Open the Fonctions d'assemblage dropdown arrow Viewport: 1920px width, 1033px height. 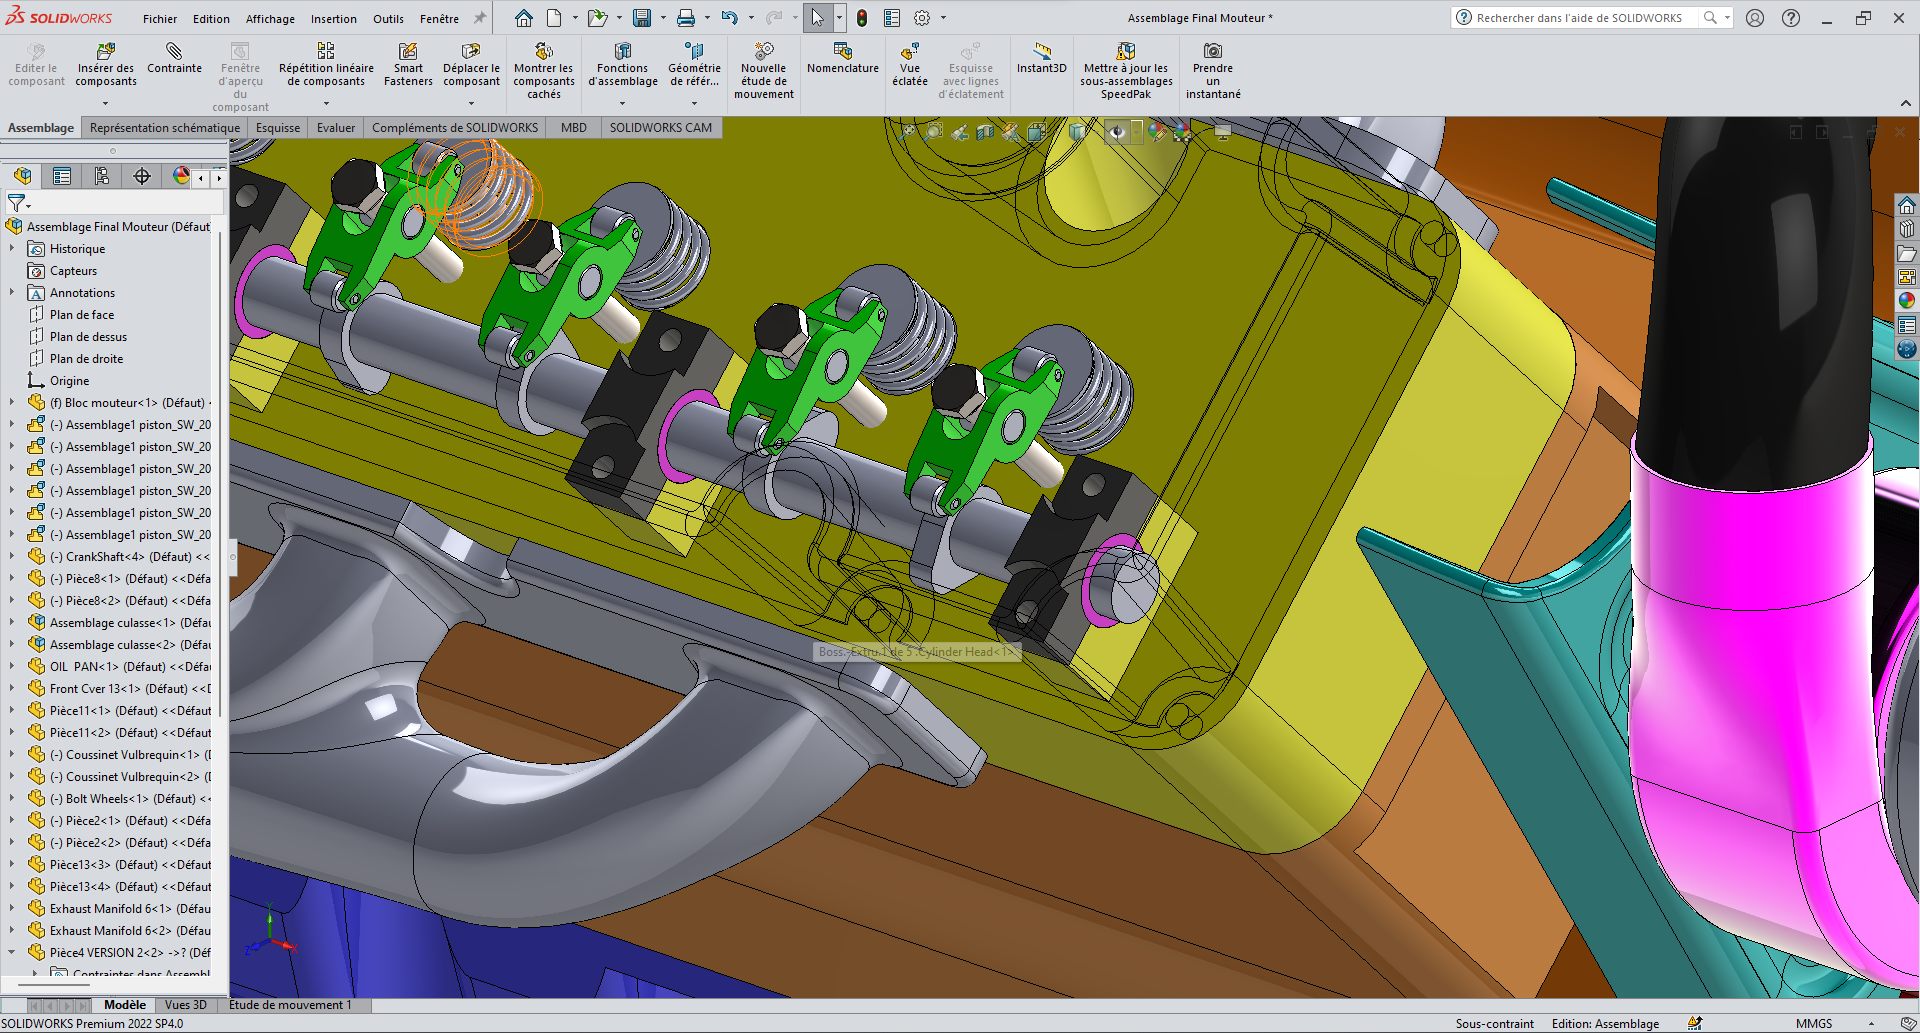(622, 103)
